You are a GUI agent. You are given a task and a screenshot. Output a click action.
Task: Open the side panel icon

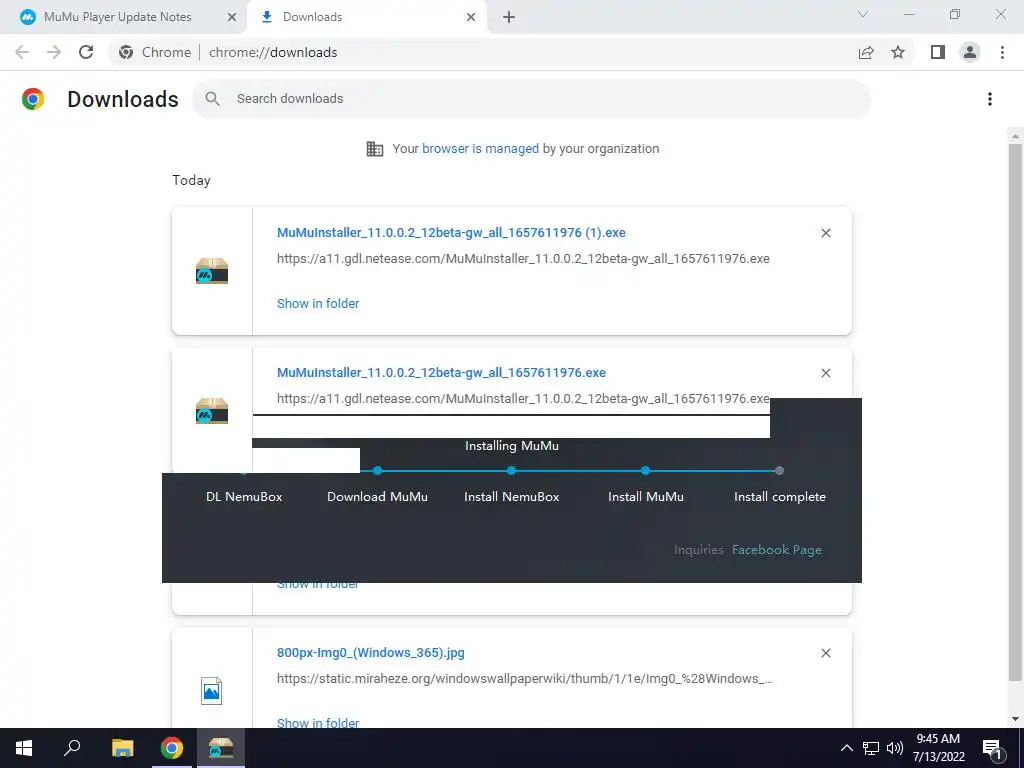click(x=938, y=52)
